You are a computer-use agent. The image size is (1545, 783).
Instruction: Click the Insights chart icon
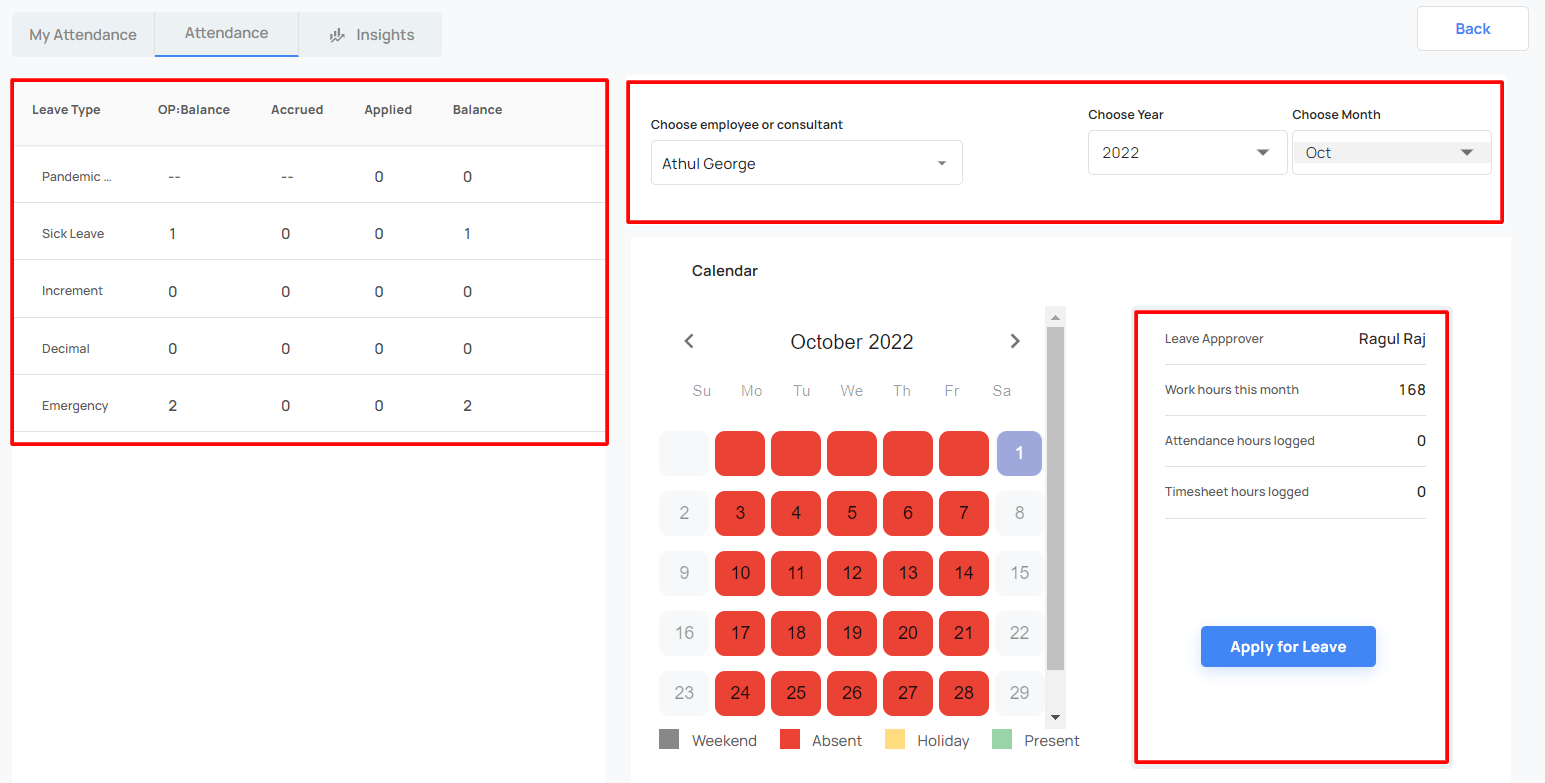click(338, 35)
